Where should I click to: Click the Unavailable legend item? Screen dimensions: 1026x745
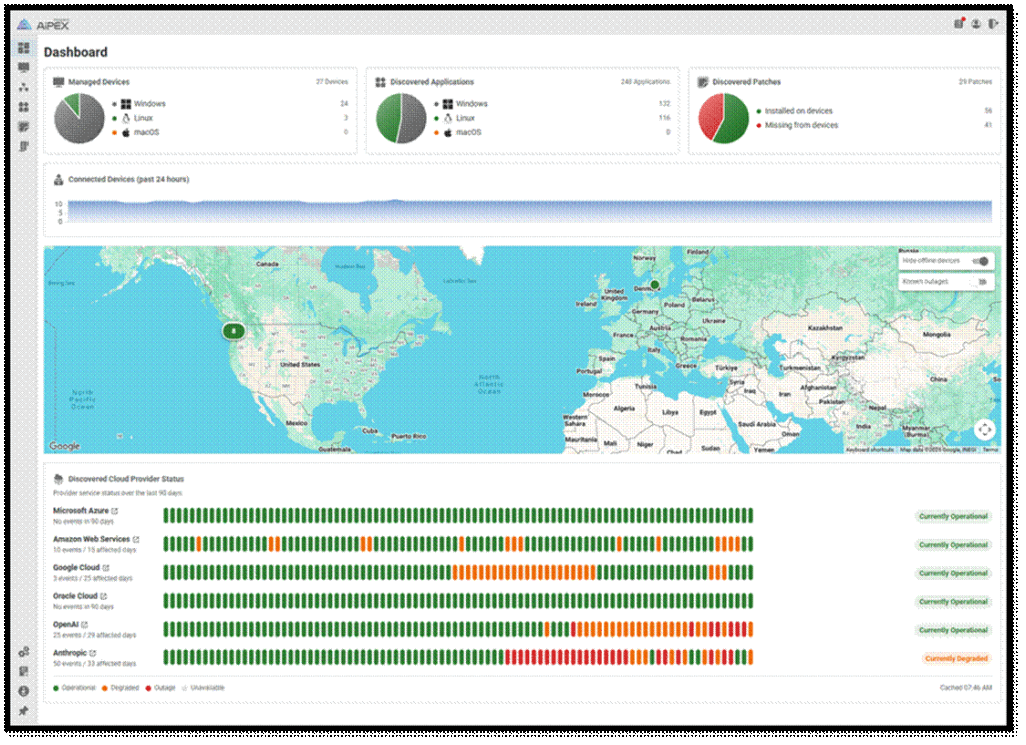pyautogui.click(x=203, y=688)
